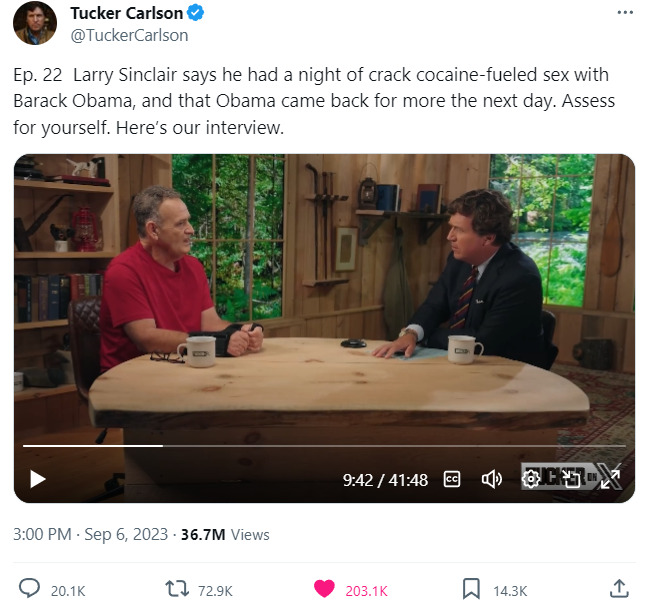Enter fullscreen video mode
The image size is (648, 602).
tap(610, 479)
